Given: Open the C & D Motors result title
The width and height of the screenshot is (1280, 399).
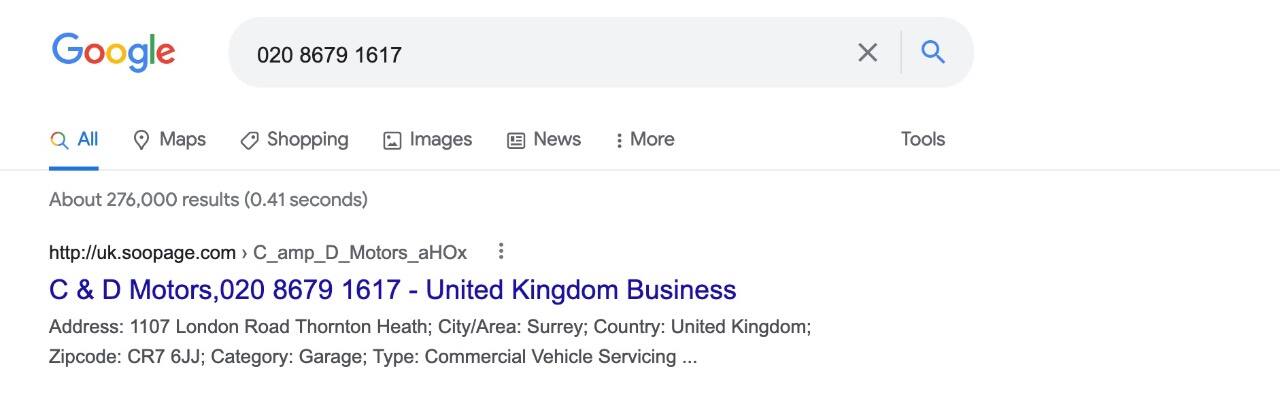Looking at the screenshot, I should click(393, 290).
